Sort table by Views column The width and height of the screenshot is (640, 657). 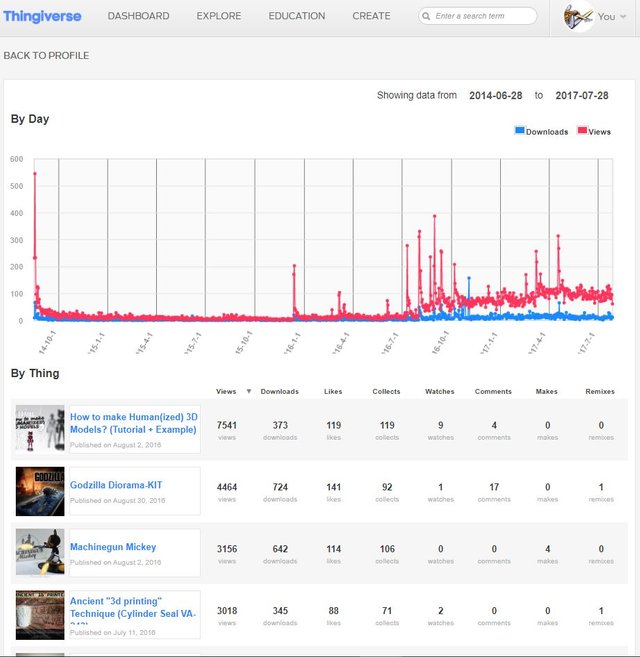[x=226, y=391]
